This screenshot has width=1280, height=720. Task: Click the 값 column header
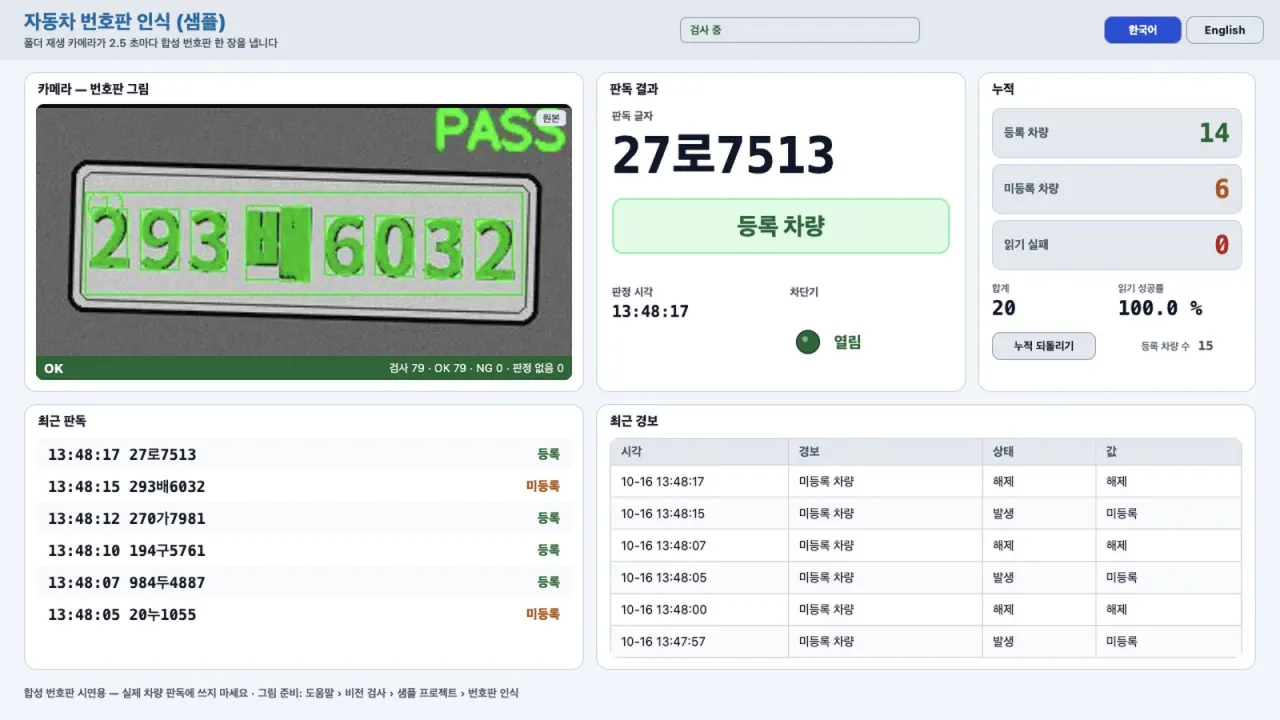(x=1168, y=452)
